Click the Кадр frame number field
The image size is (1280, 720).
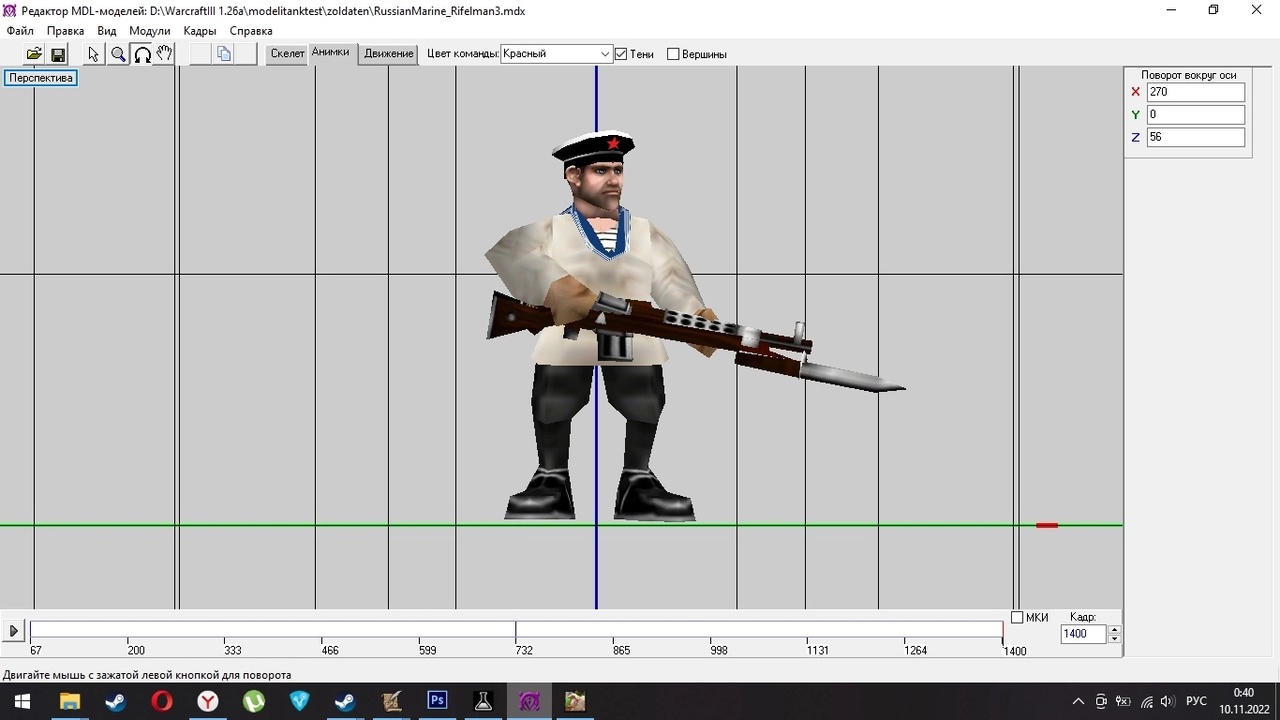[x=1084, y=634]
